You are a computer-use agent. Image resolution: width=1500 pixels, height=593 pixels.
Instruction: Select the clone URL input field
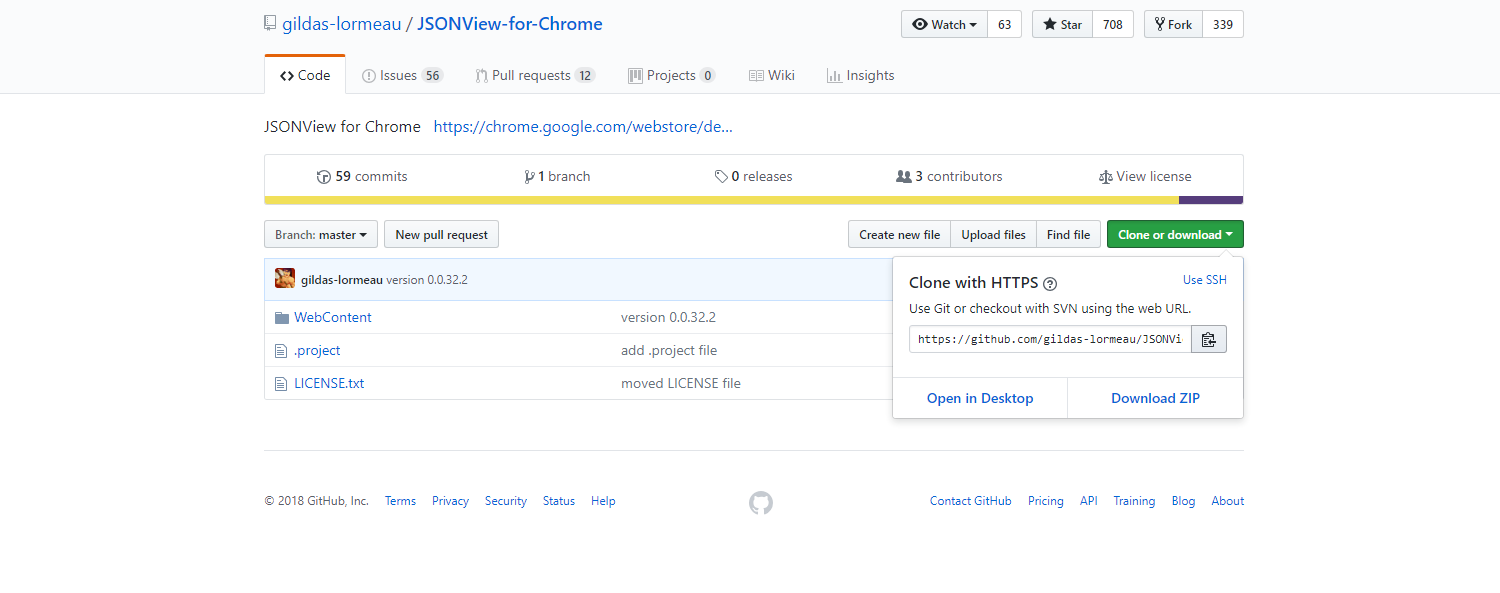pos(1050,339)
